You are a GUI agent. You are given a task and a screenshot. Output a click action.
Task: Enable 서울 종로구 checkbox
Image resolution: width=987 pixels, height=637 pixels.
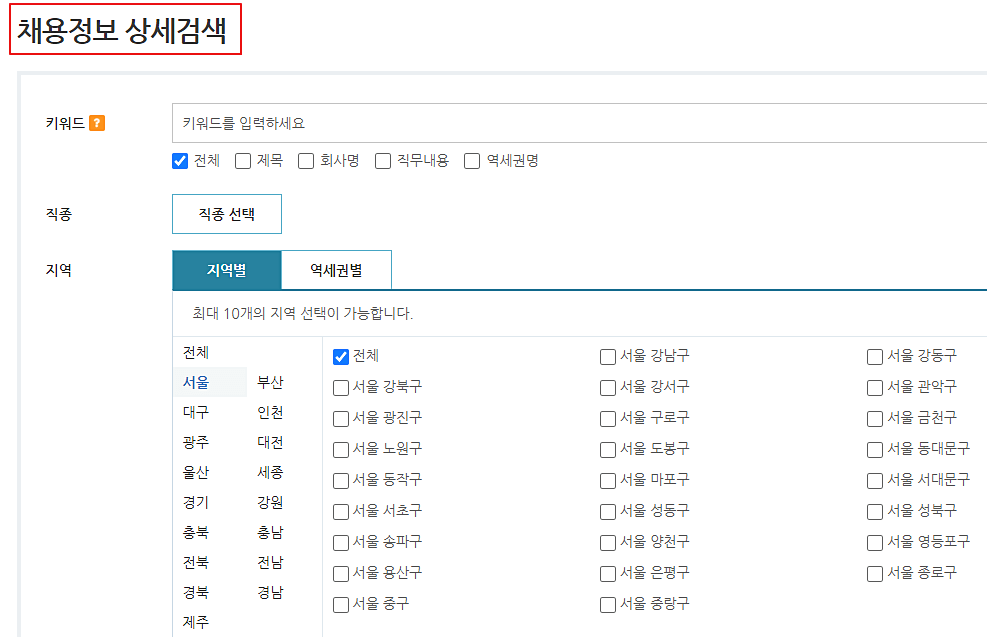click(874, 573)
